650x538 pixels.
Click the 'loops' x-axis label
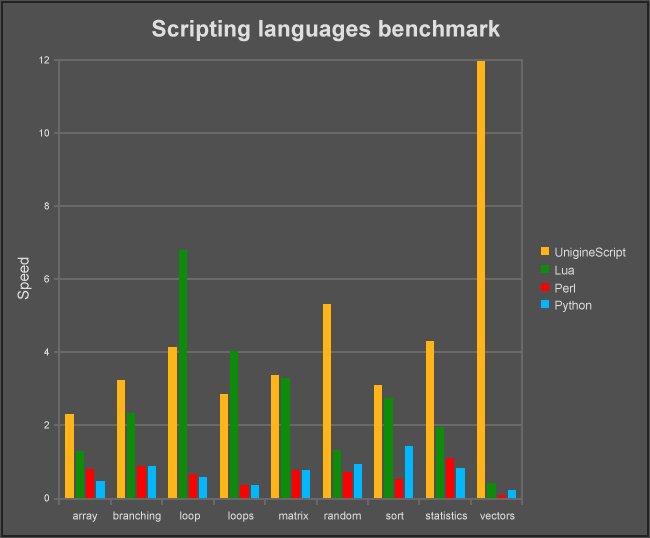pos(240,516)
